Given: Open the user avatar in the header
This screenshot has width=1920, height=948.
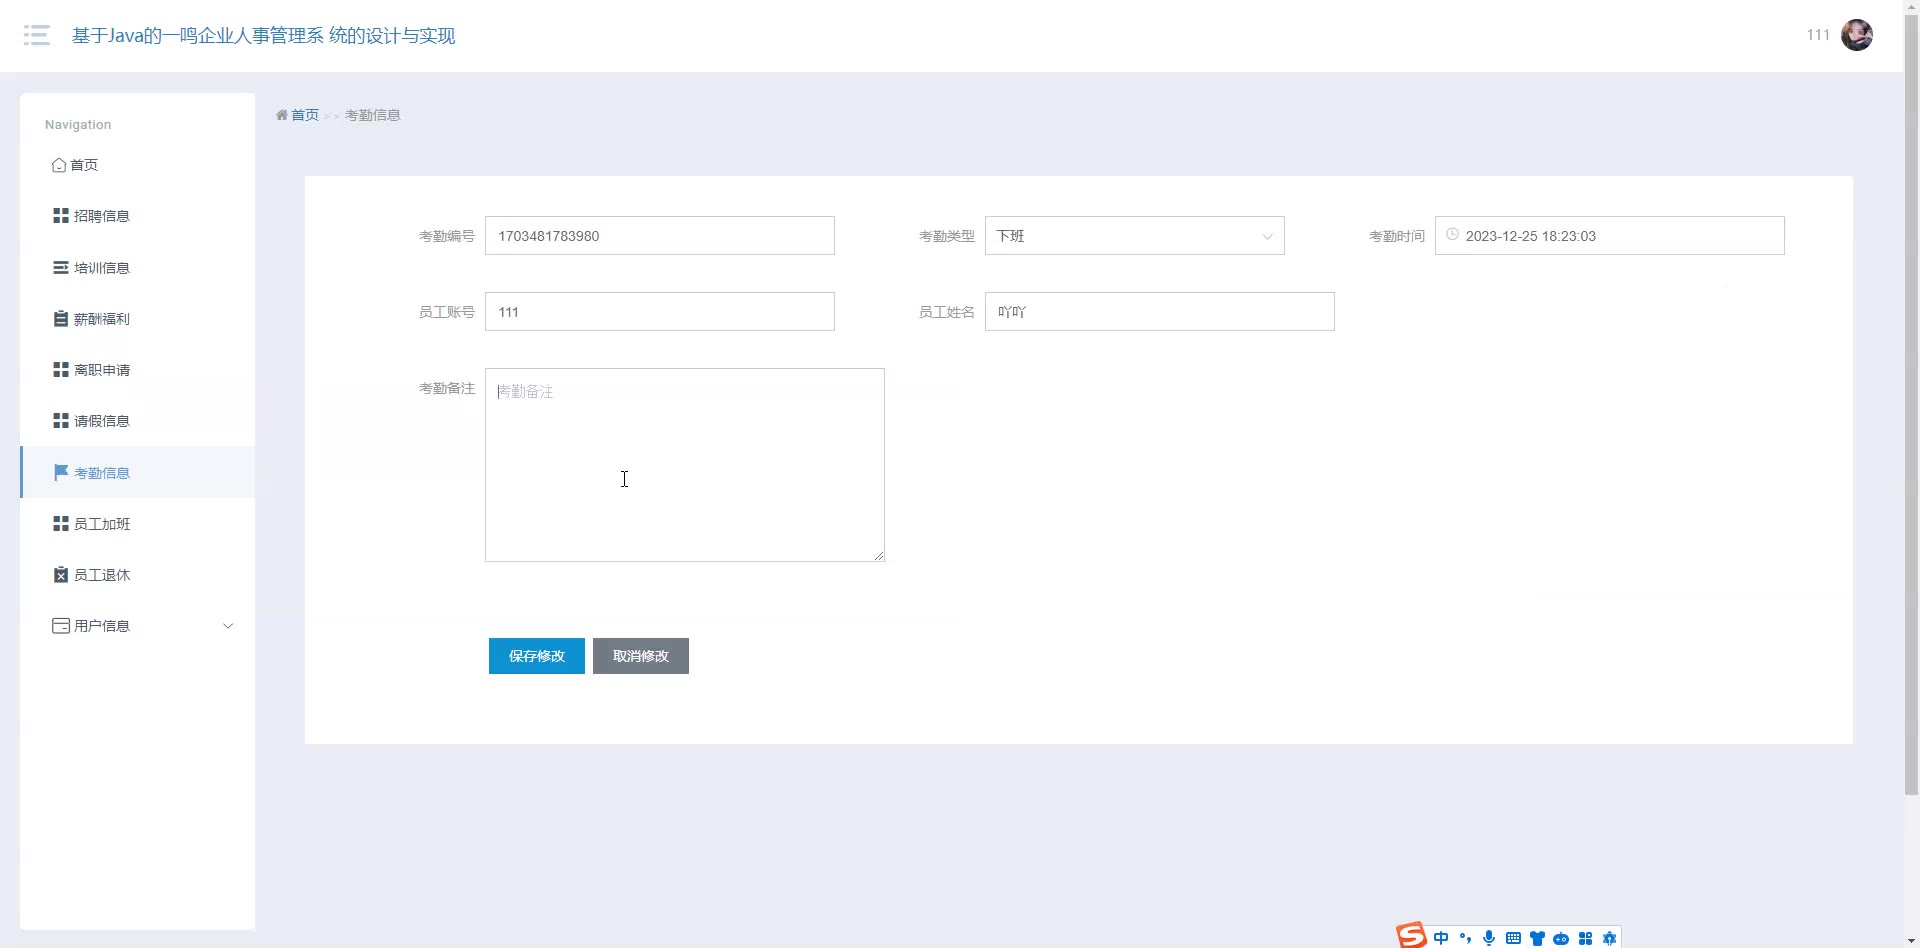Looking at the screenshot, I should pos(1857,35).
